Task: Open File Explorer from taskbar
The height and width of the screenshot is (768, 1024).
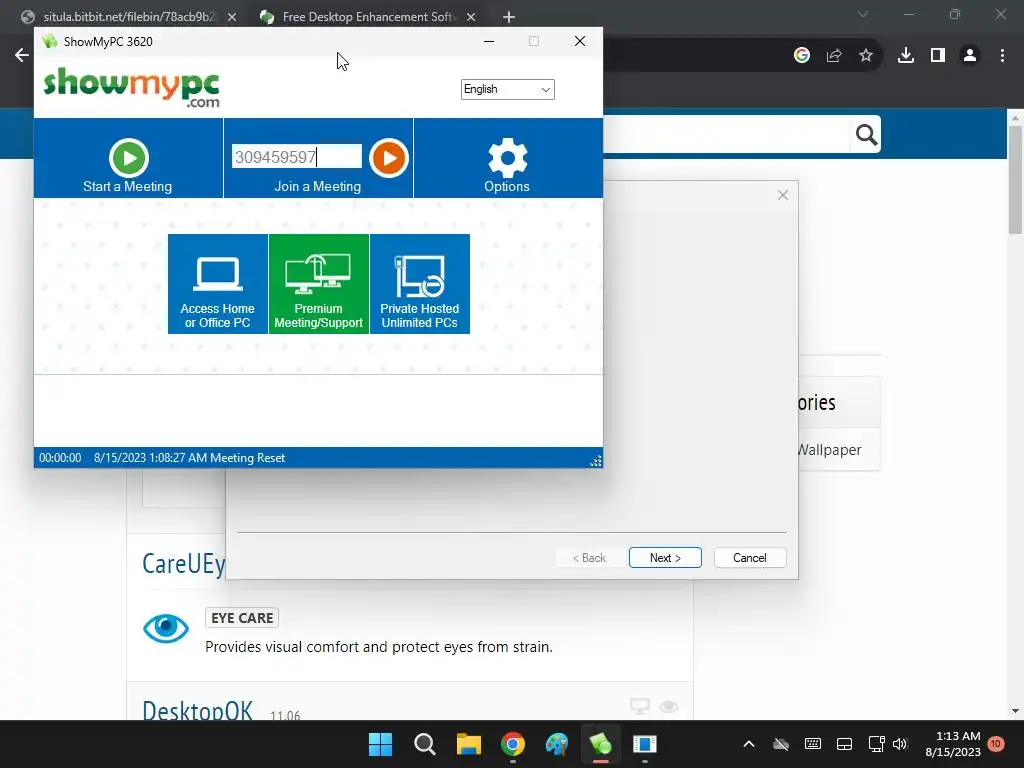Action: [468, 744]
